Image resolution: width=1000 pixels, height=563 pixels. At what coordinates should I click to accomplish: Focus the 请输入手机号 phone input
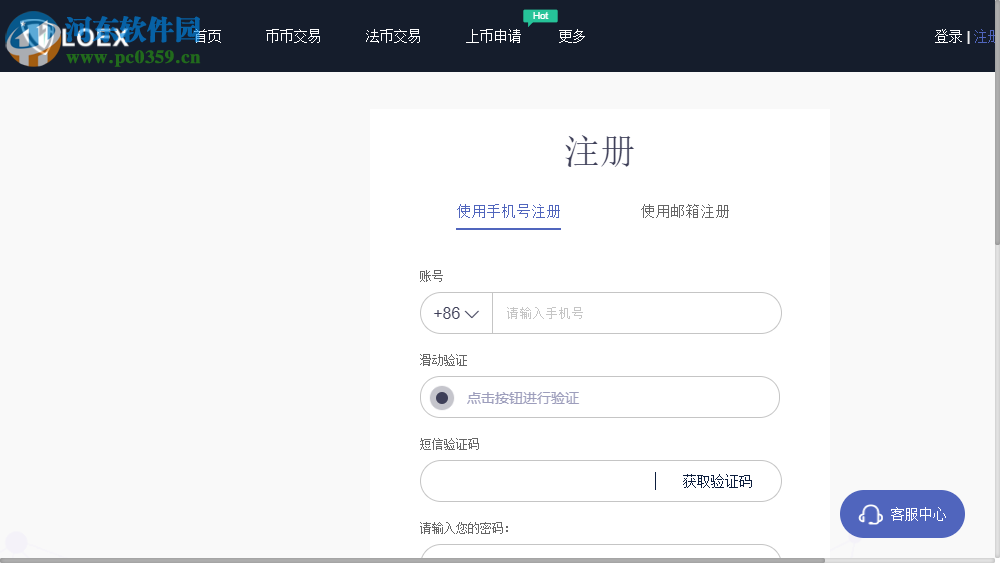coord(636,313)
